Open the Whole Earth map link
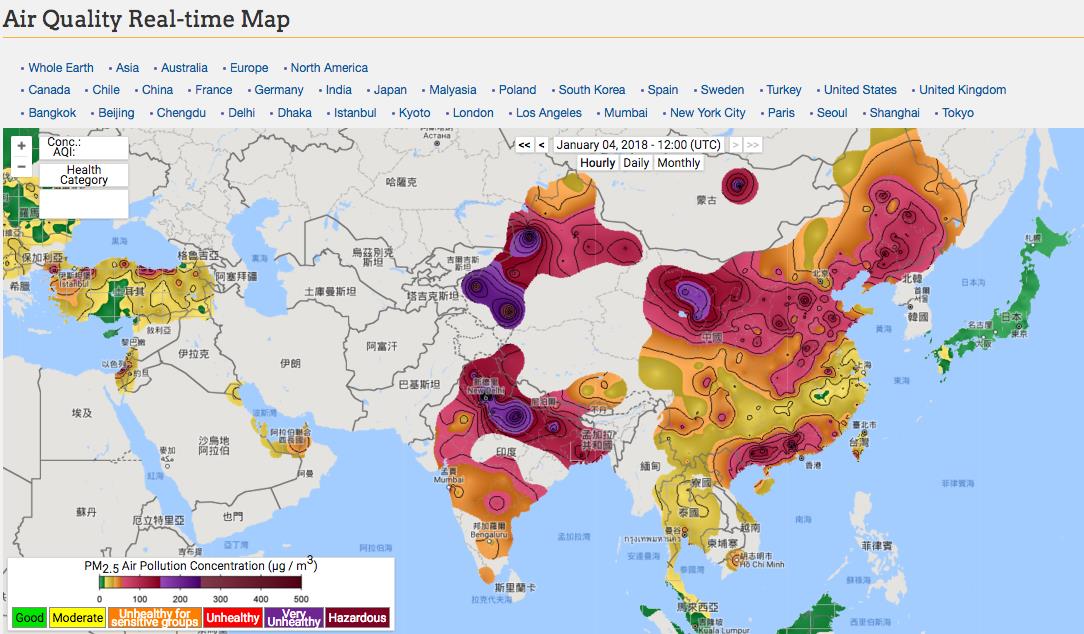The height and width of the screenshot is (634, 1084). tap(61, 68)
